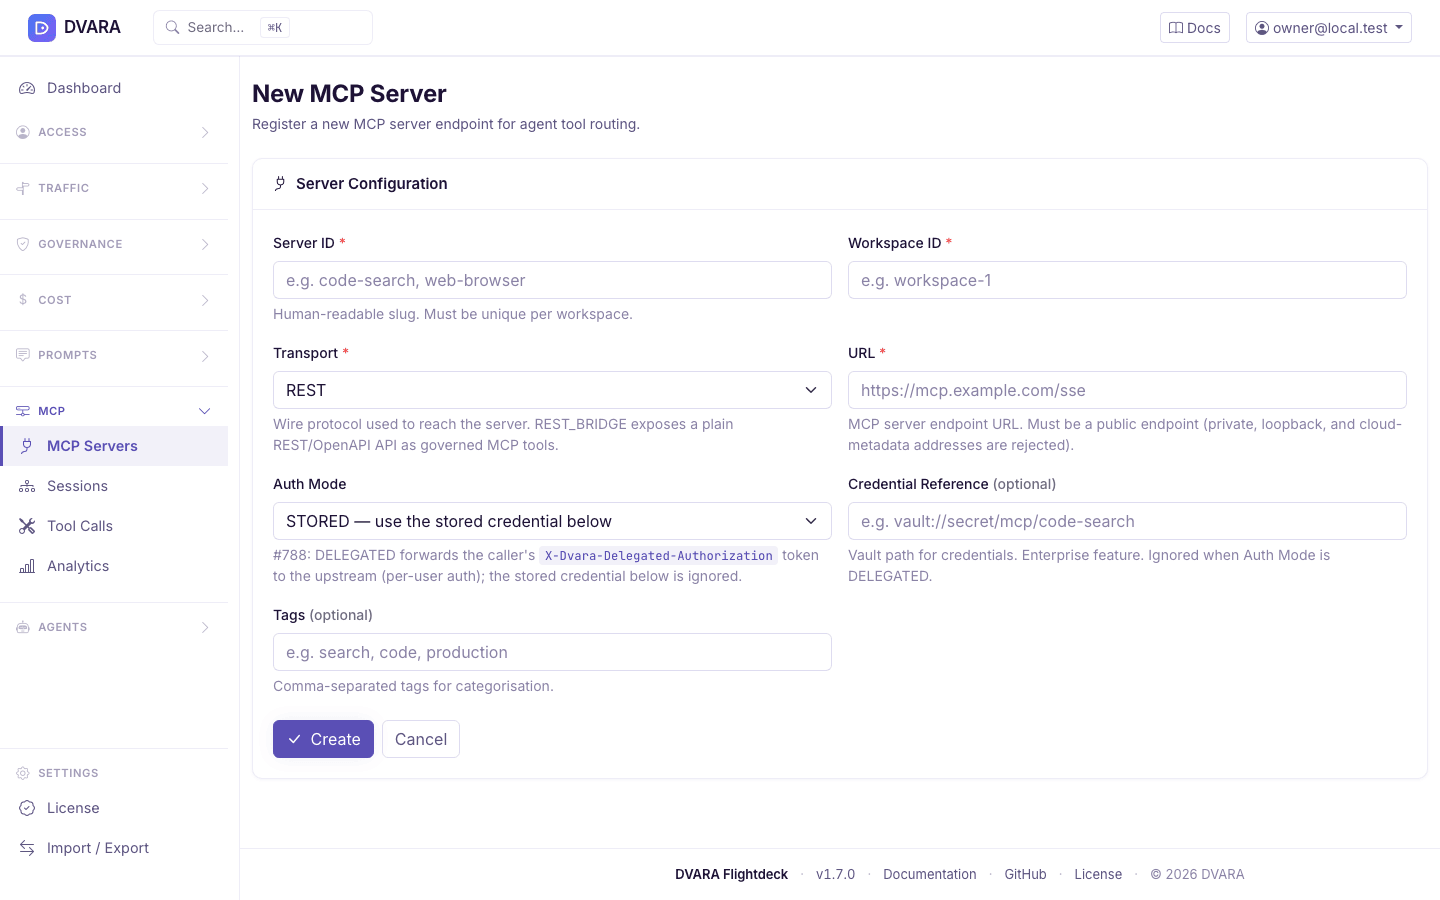1440x900 pixels.
Task: Click the License badge icon
Action: [x=27, y=808]
